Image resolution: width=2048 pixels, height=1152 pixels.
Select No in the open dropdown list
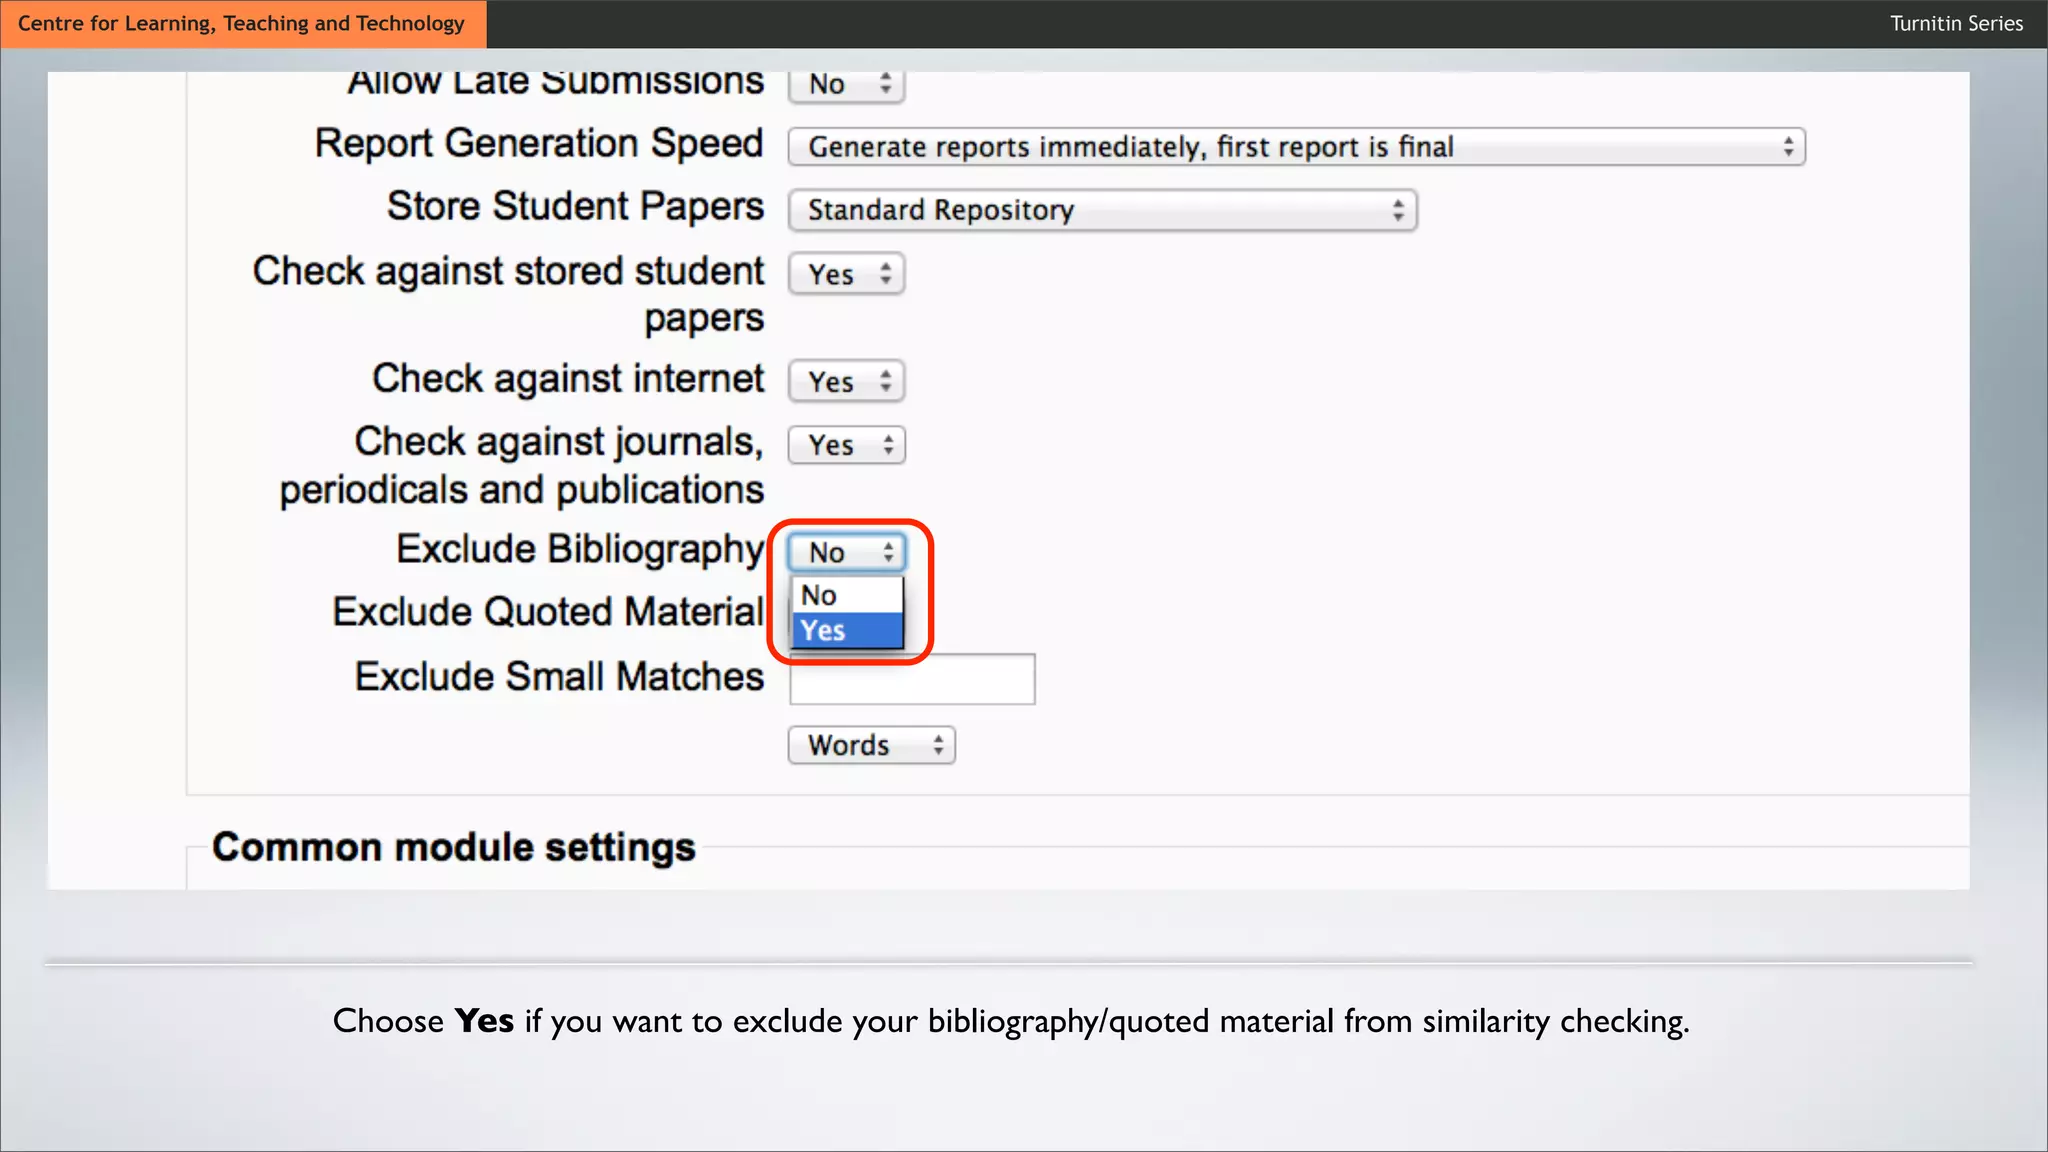pyautogui.click(x=846, y=595)
